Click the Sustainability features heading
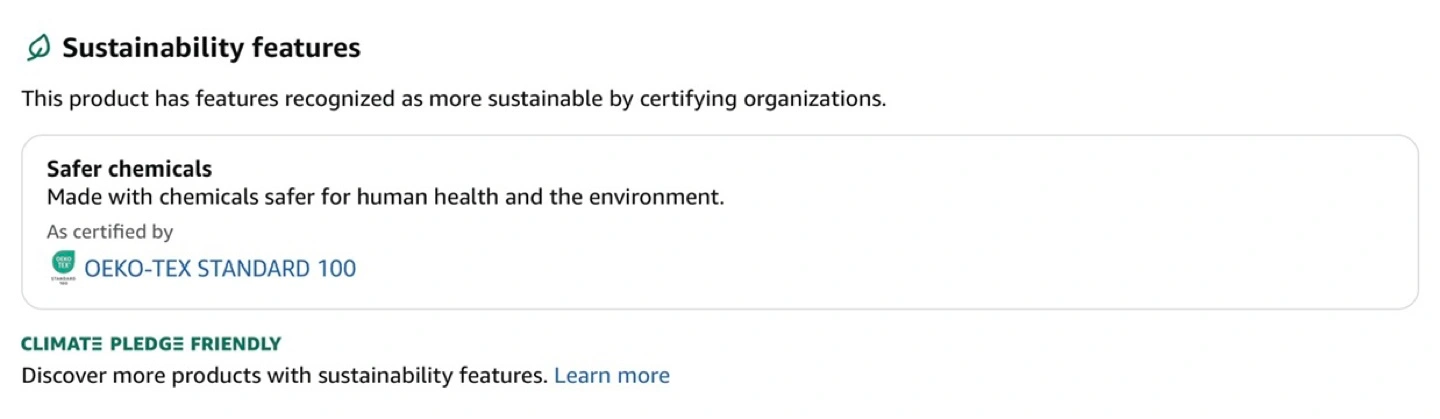The image size is (1440, 419). coord(211,47)
